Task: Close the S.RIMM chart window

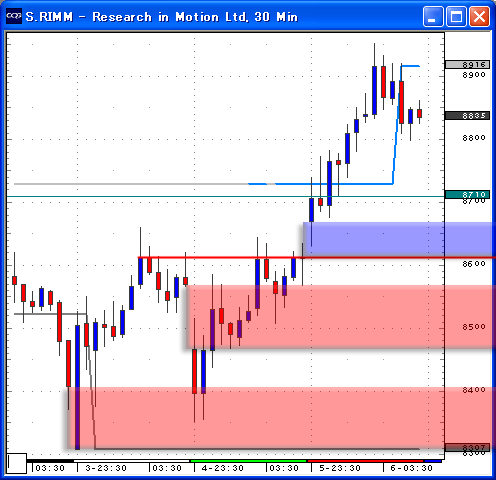Action: click(x=479, y=16)
